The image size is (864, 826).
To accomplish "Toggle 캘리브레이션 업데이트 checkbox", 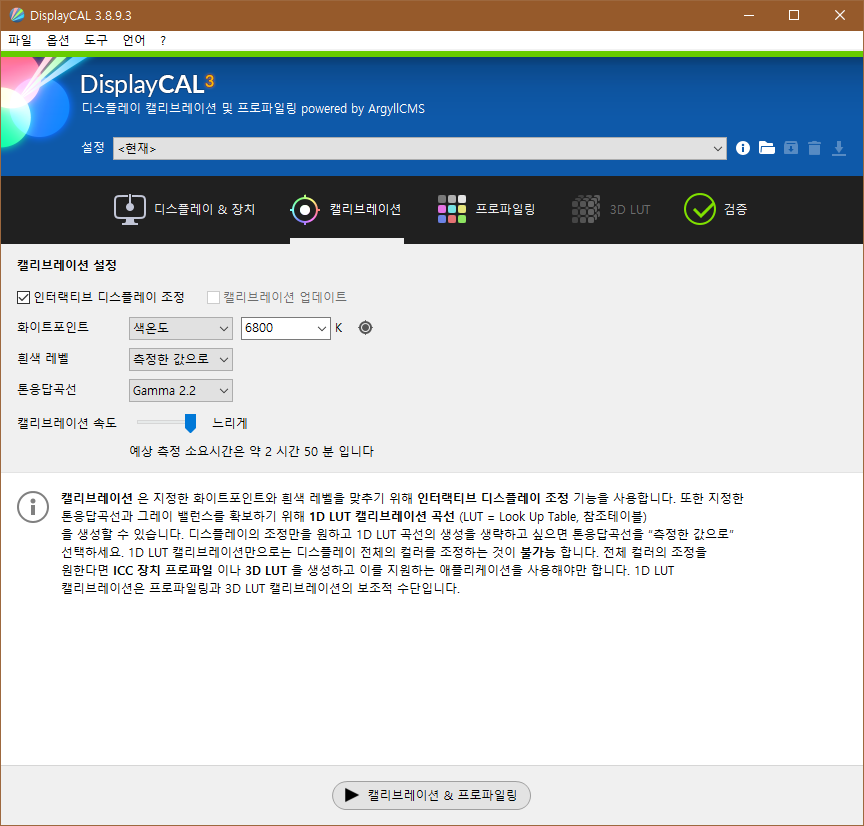I will pos(213,298).
